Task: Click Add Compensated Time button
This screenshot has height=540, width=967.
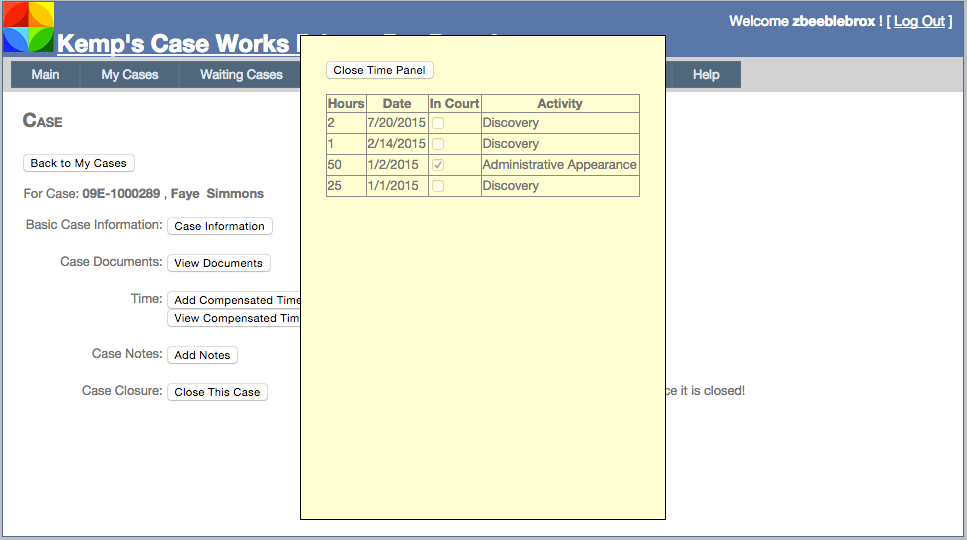Action: pyautogui.click(x=235, y=300)
